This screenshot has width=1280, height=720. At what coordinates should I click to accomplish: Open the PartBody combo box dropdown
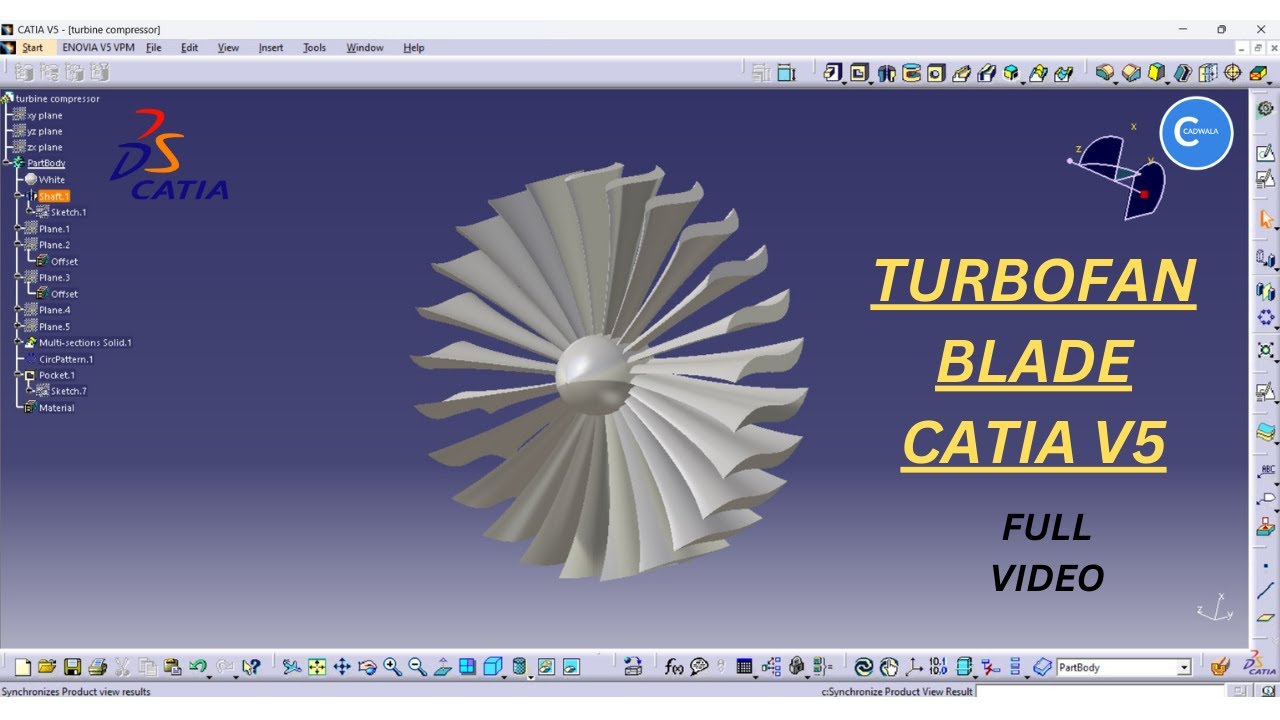(x=1184, y=667)
